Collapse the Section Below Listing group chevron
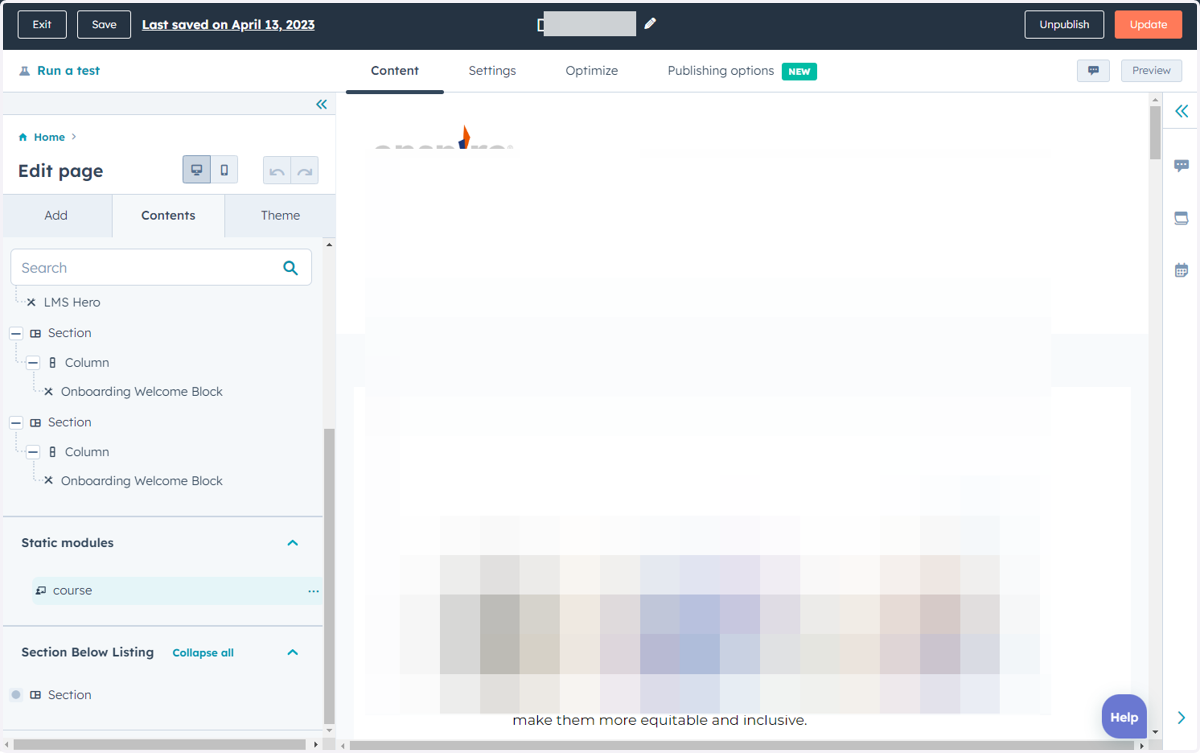Screen dimensions: 1200x753 [293, 652]
